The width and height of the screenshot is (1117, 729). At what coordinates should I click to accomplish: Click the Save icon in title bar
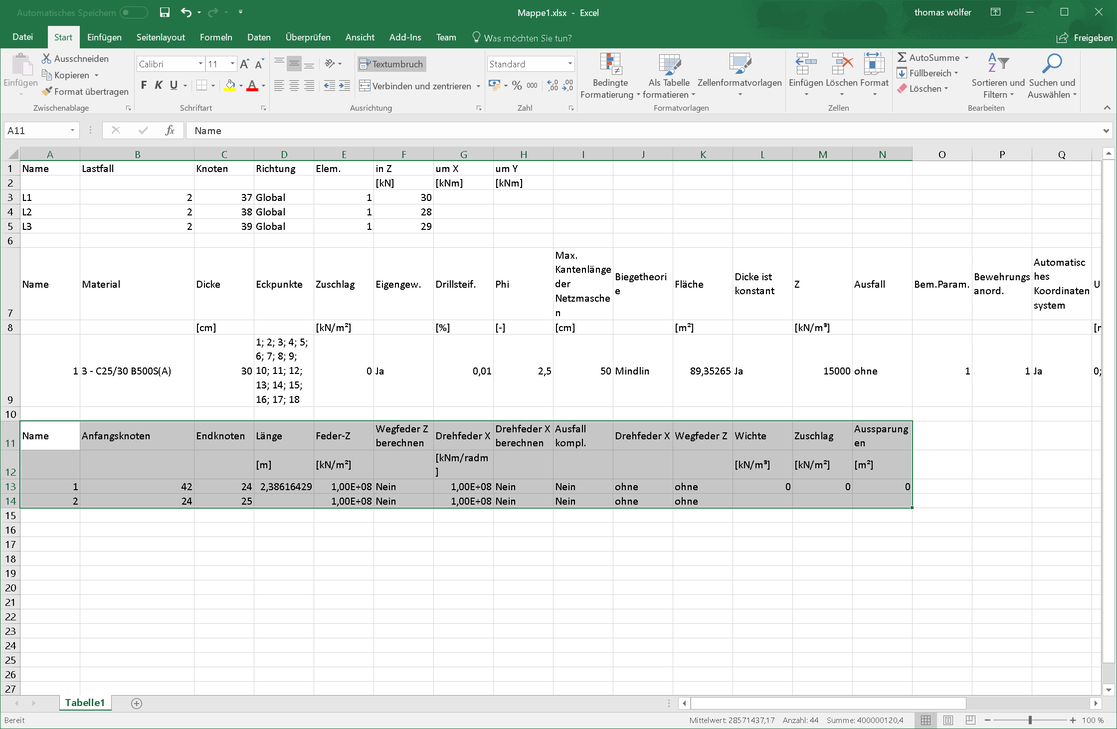click(165, 12)
